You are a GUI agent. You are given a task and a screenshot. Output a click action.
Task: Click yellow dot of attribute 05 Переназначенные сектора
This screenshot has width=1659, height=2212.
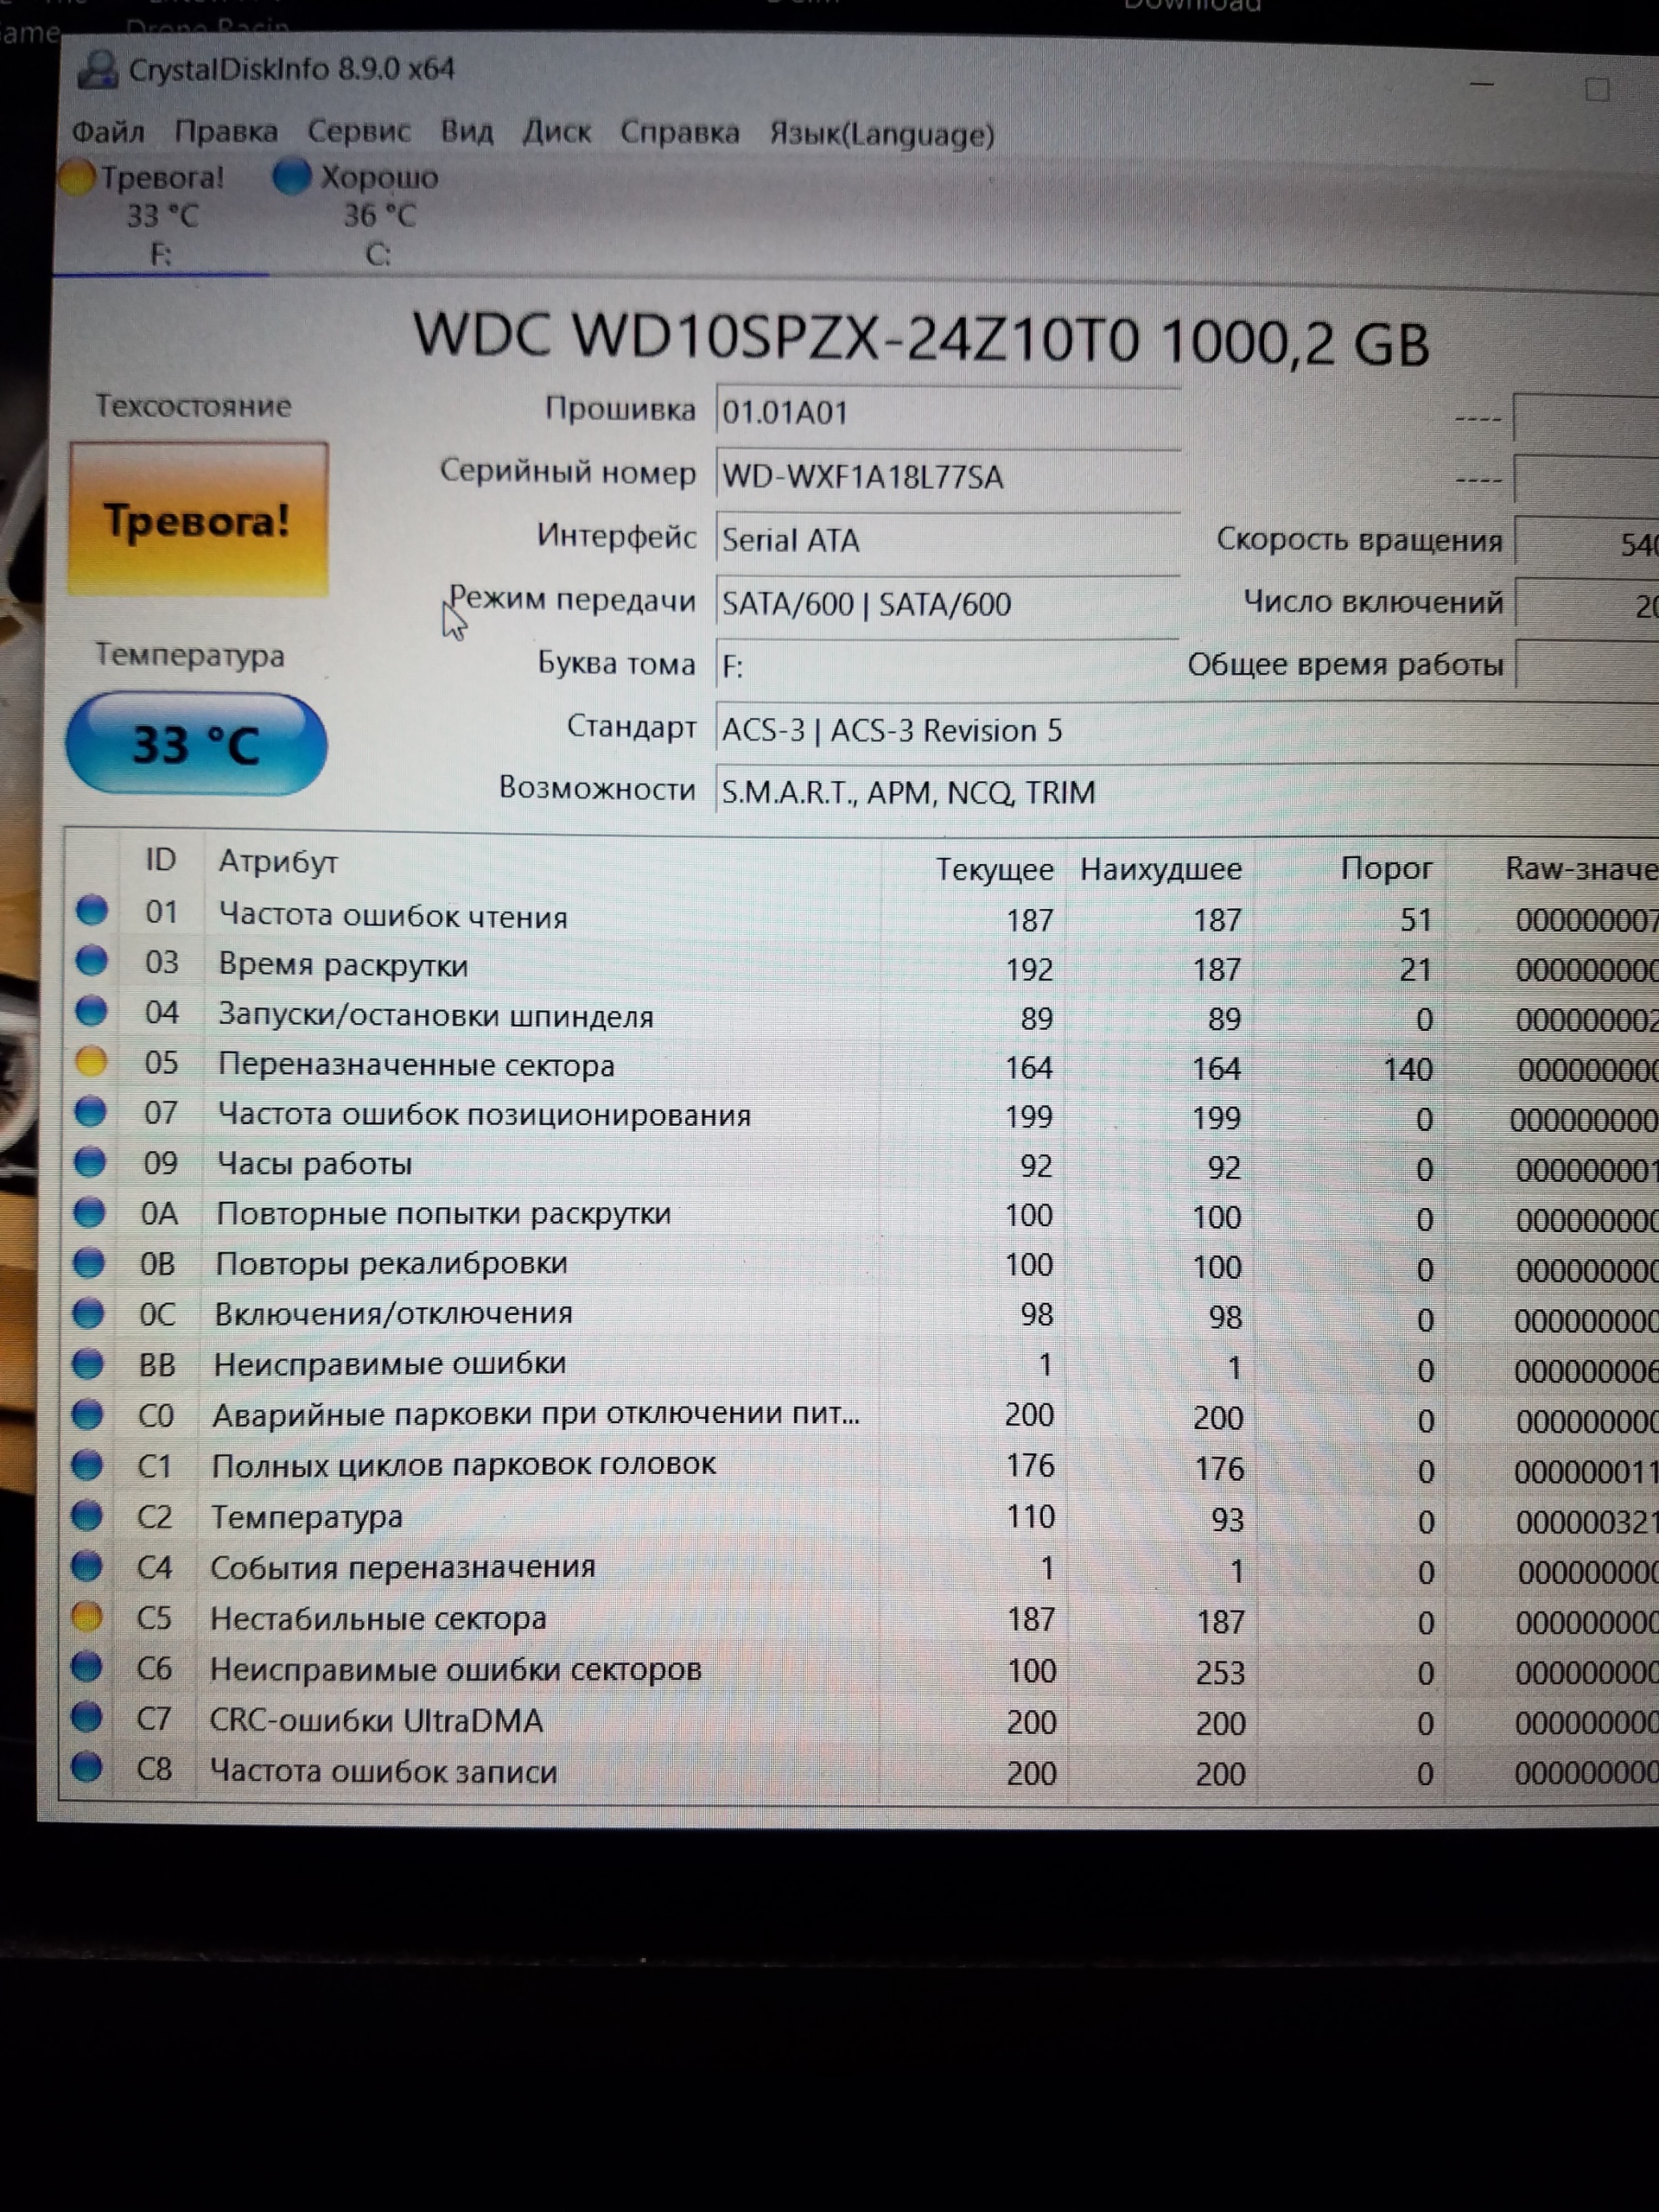click(91, 1061)
